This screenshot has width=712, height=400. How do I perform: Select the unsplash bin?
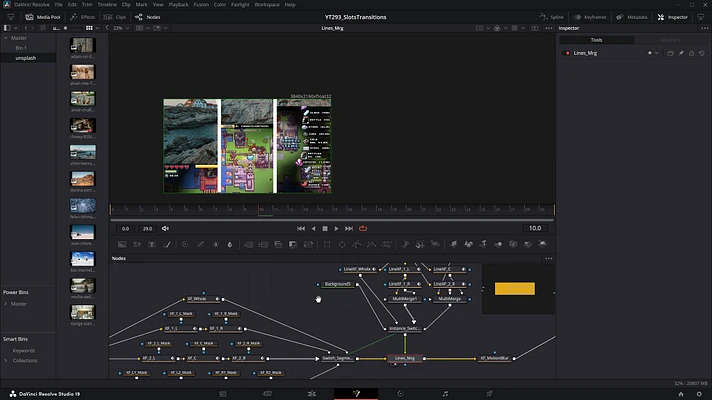[x=28, y=58]
